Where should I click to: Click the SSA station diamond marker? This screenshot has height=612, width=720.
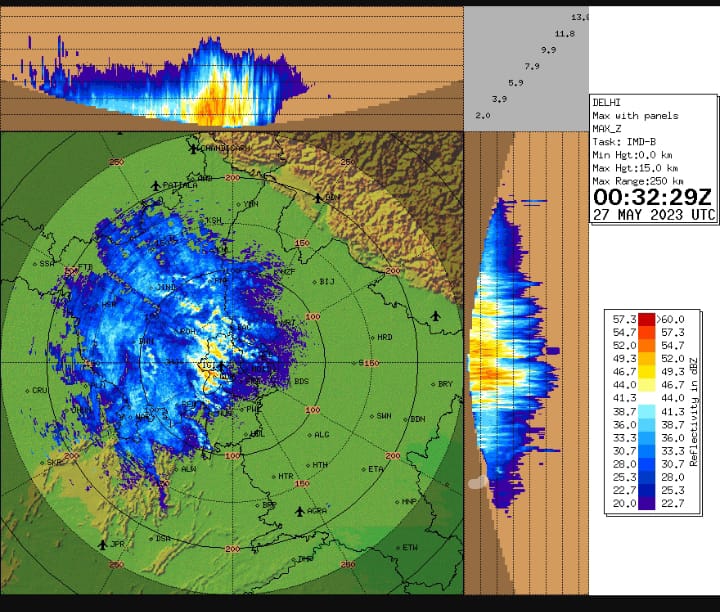point(35,264)
